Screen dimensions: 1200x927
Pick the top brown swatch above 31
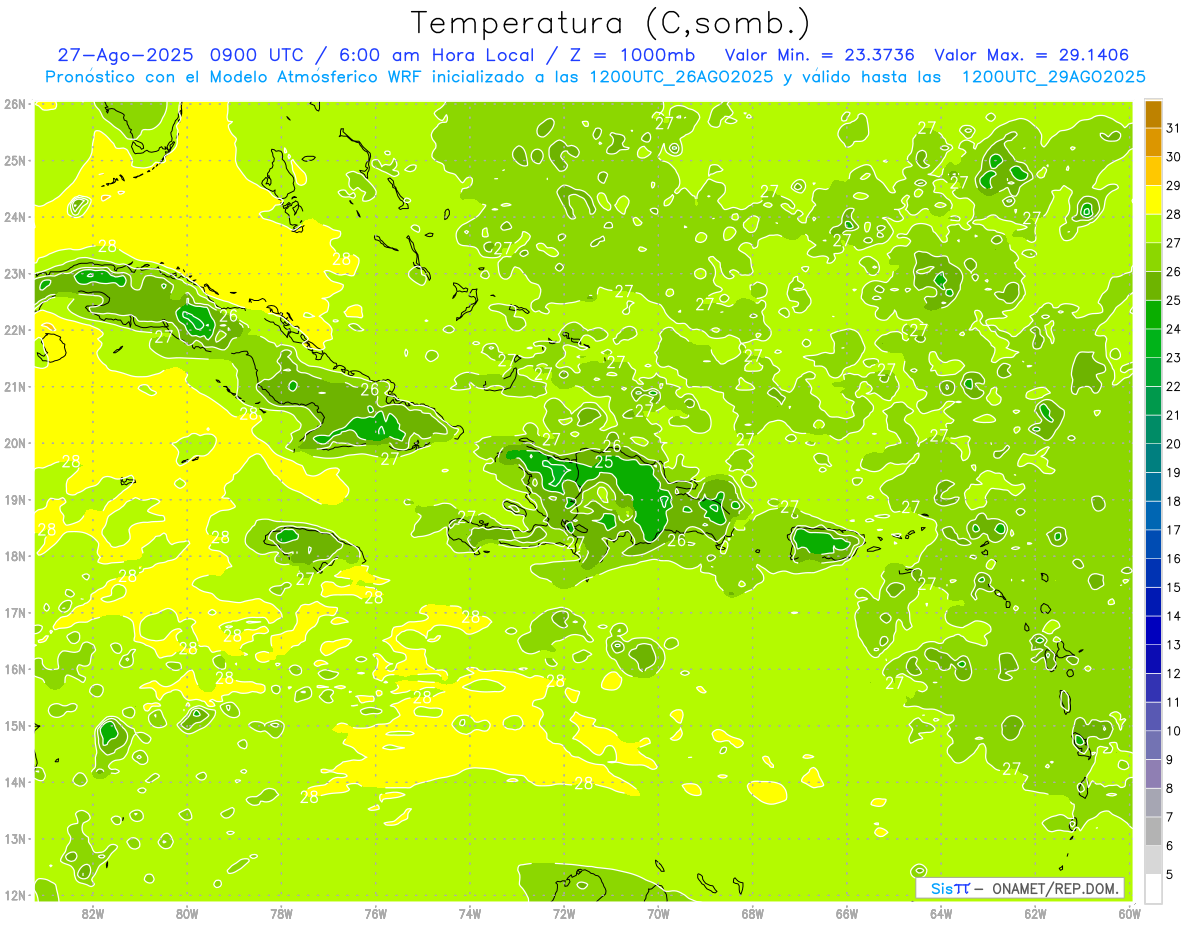pos(1153,115)
